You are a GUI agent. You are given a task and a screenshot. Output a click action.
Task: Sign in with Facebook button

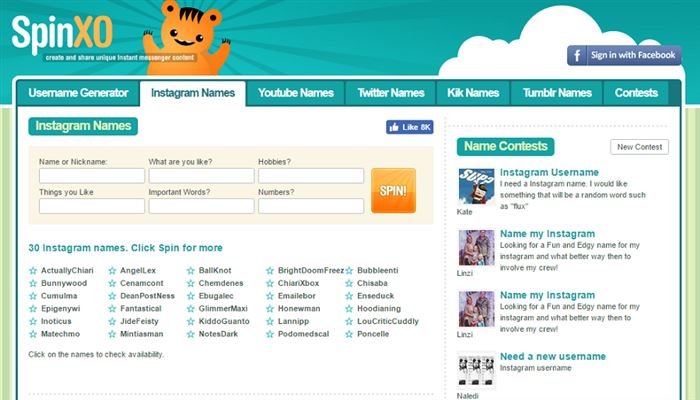tap(624, 55)
